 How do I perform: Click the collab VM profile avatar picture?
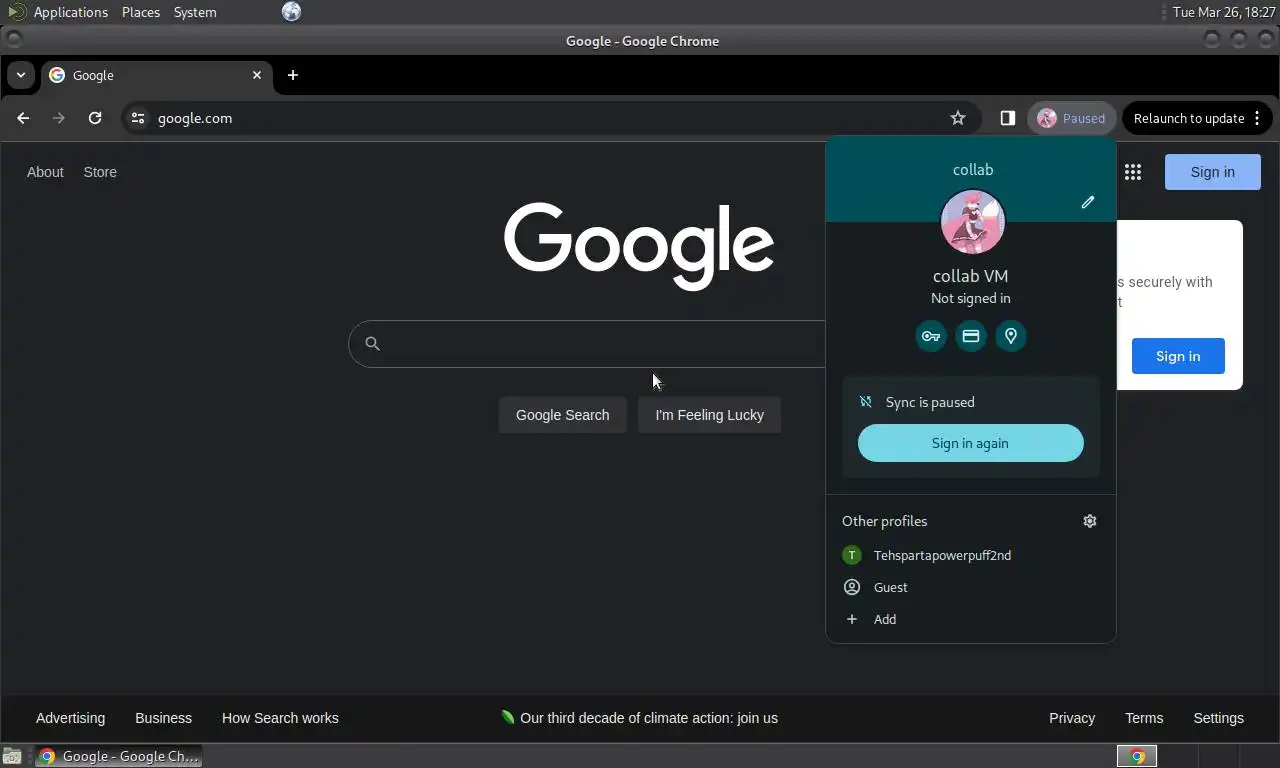(x=972, y=222)
